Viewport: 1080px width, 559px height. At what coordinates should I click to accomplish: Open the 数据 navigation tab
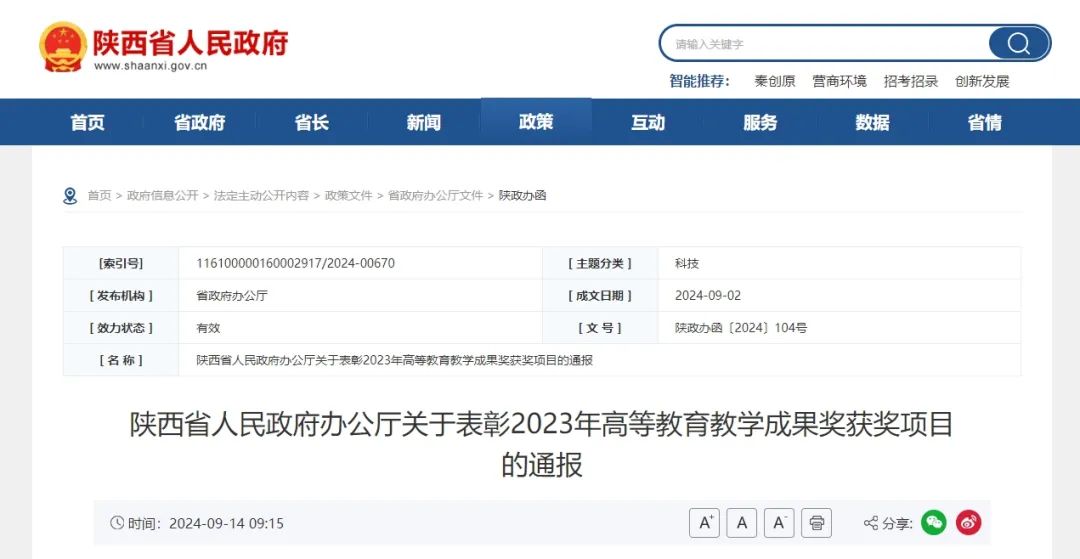(873, 123)
